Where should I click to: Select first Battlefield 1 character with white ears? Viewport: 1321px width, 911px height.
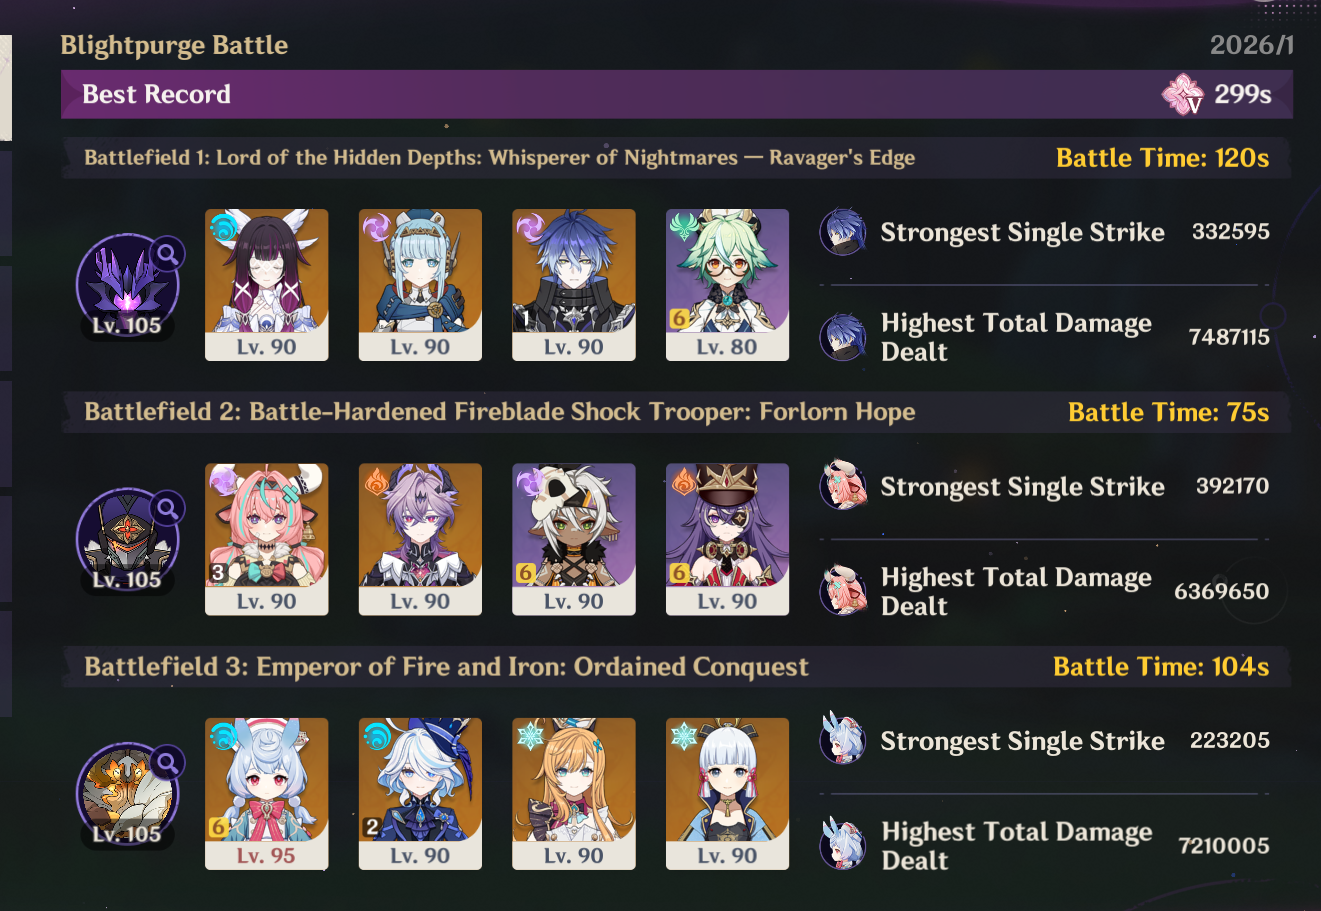point(266,285)
